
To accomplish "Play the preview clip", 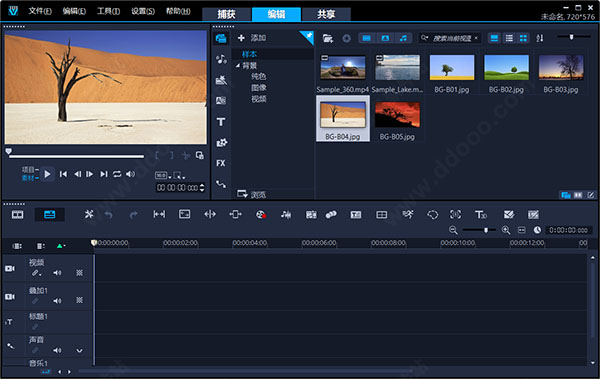I will 47,174.
